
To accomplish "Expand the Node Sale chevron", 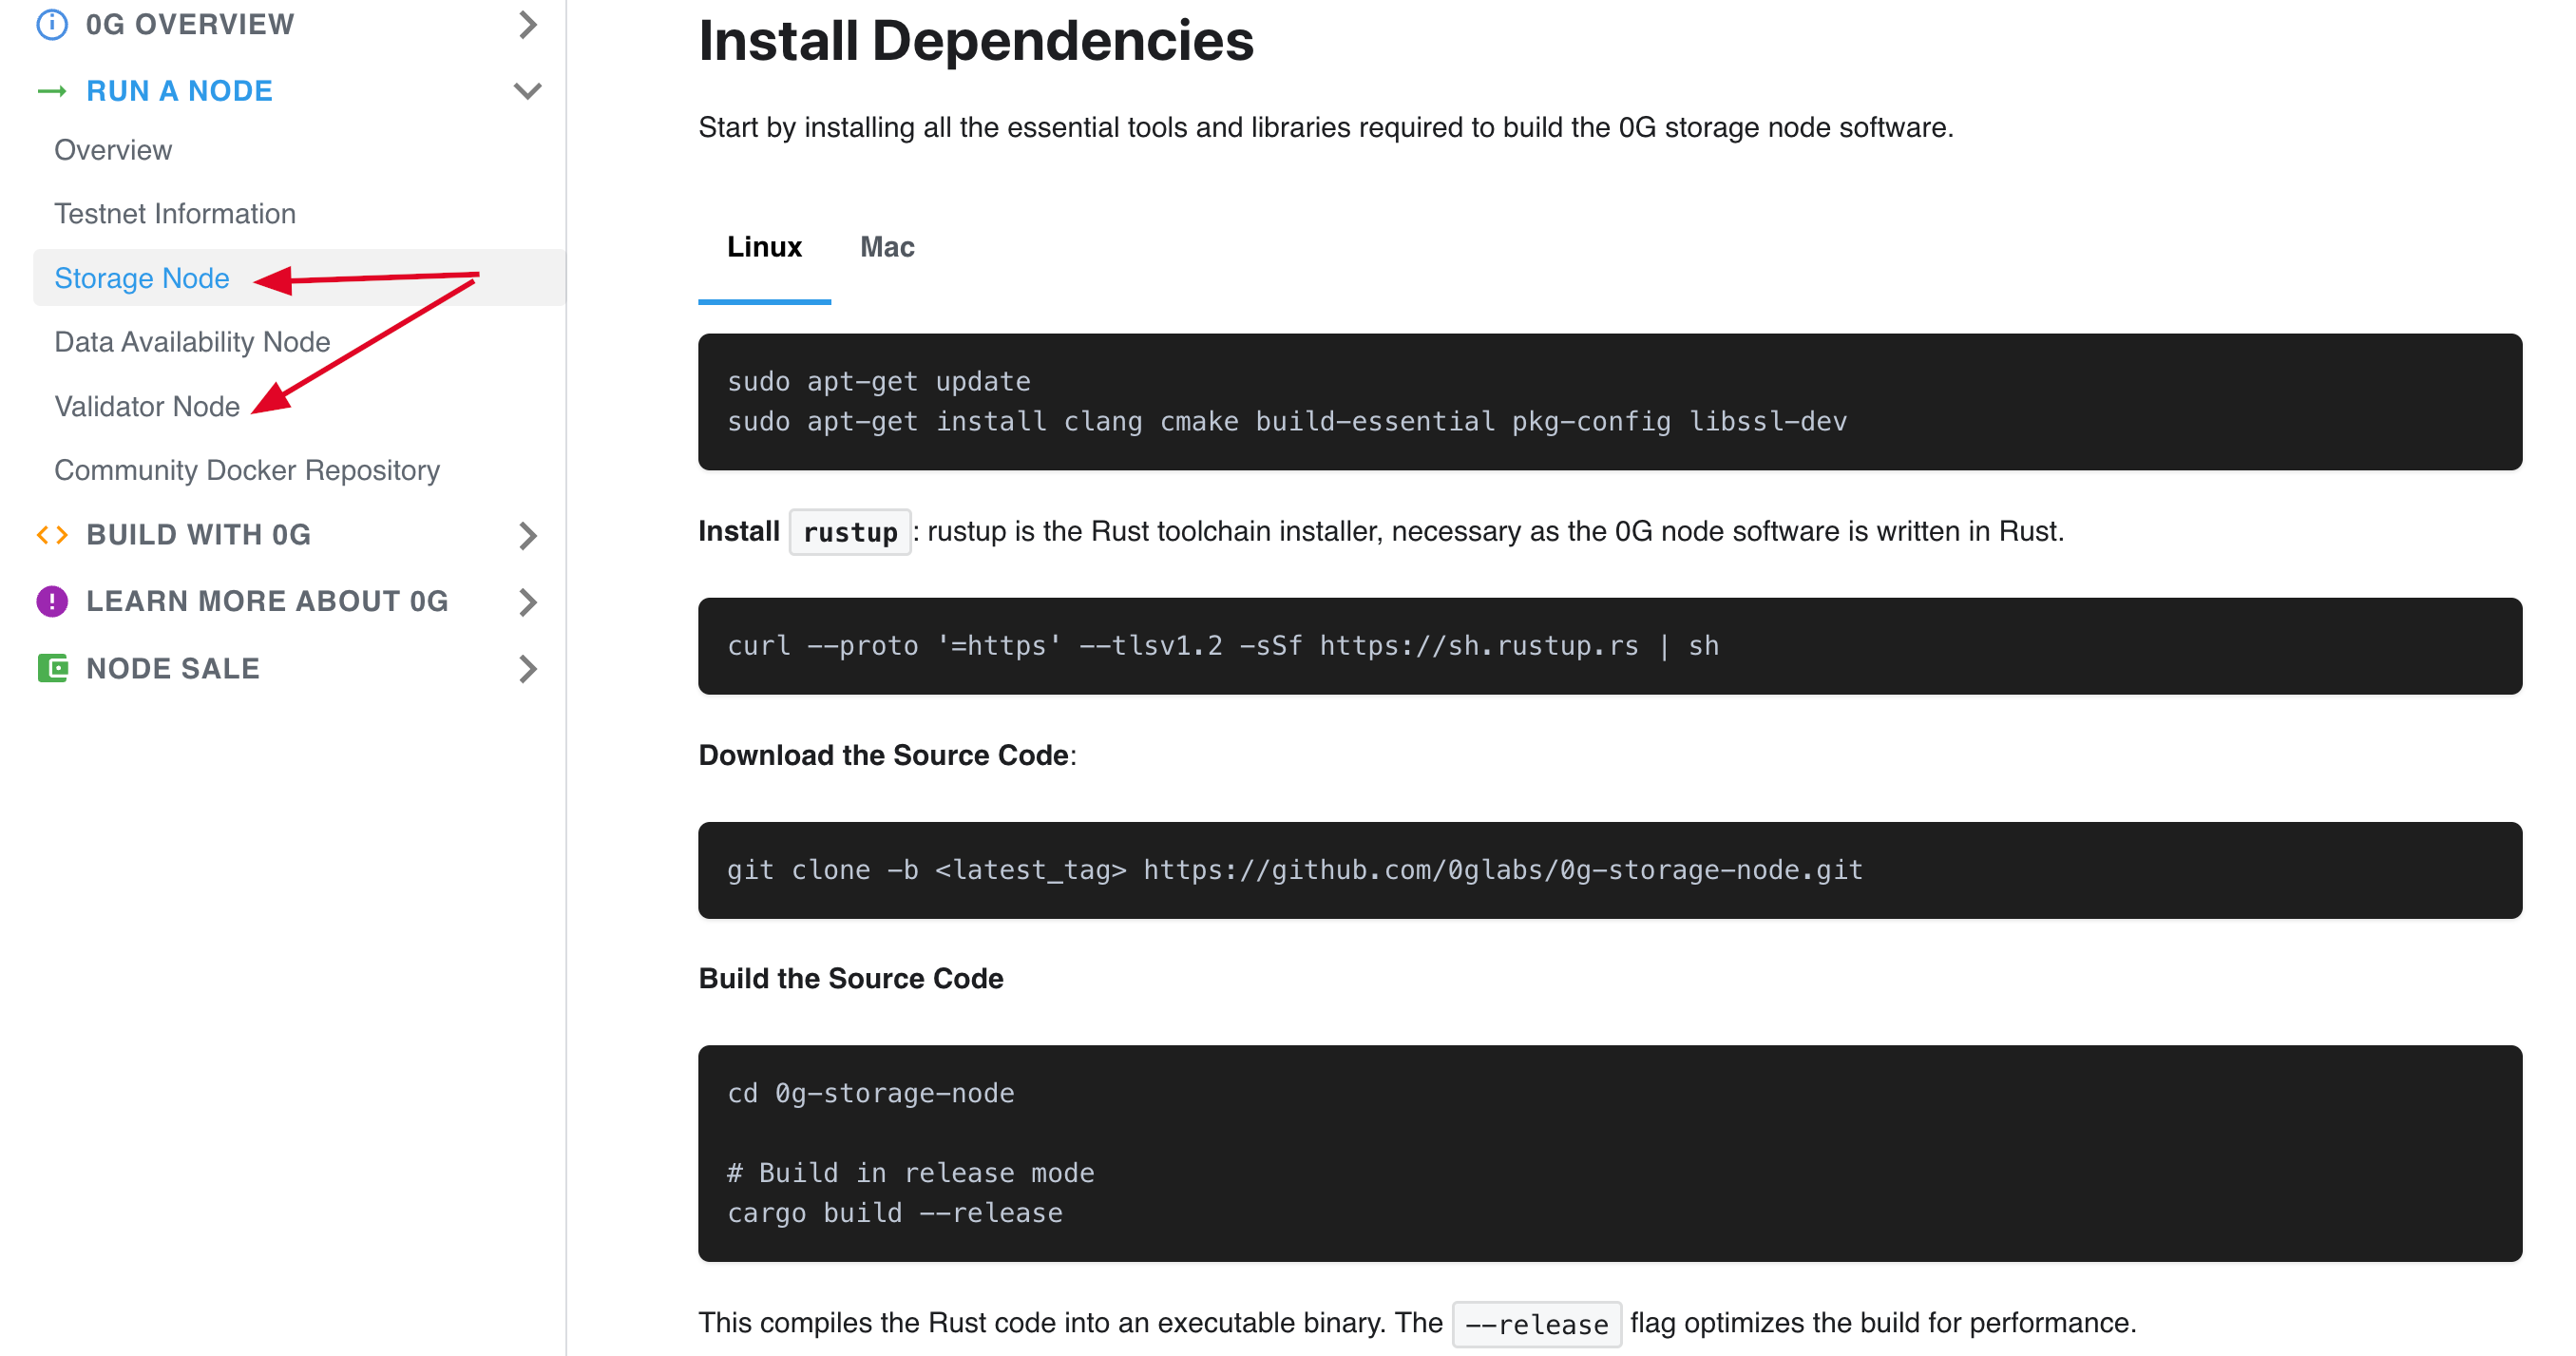I will 528,668.
